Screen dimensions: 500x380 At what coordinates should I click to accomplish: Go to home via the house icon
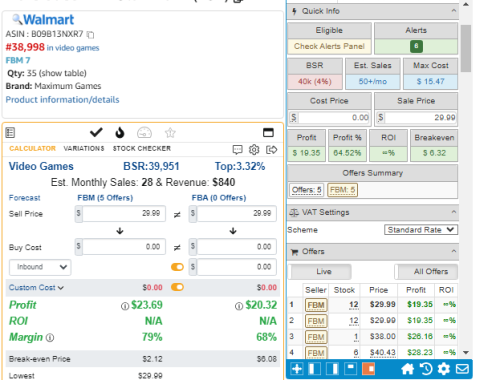point(407,369)
